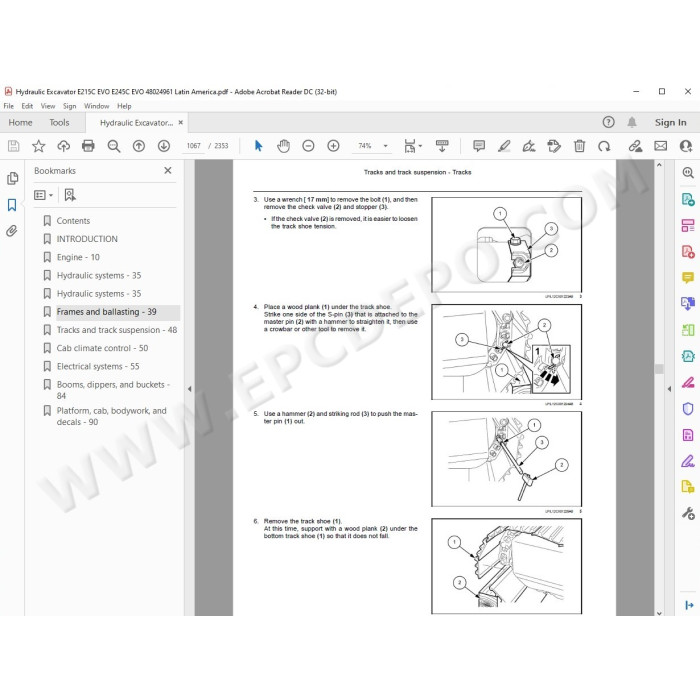700x700 pixels.
Task: Select the highlight text pen tool
Action: 504,146
